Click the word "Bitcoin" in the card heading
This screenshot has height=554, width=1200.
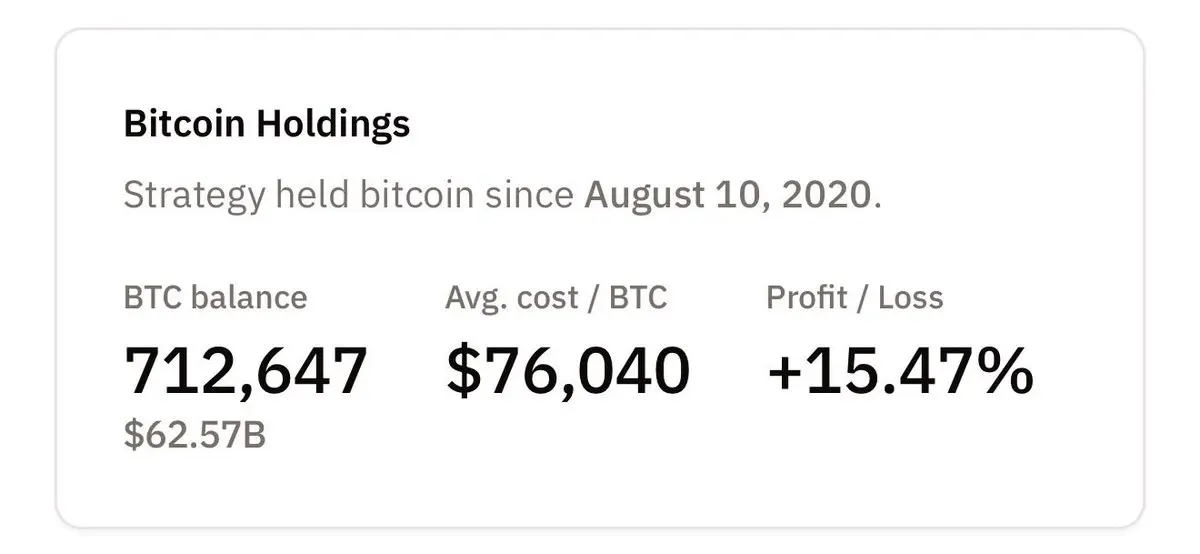(184, 124)
